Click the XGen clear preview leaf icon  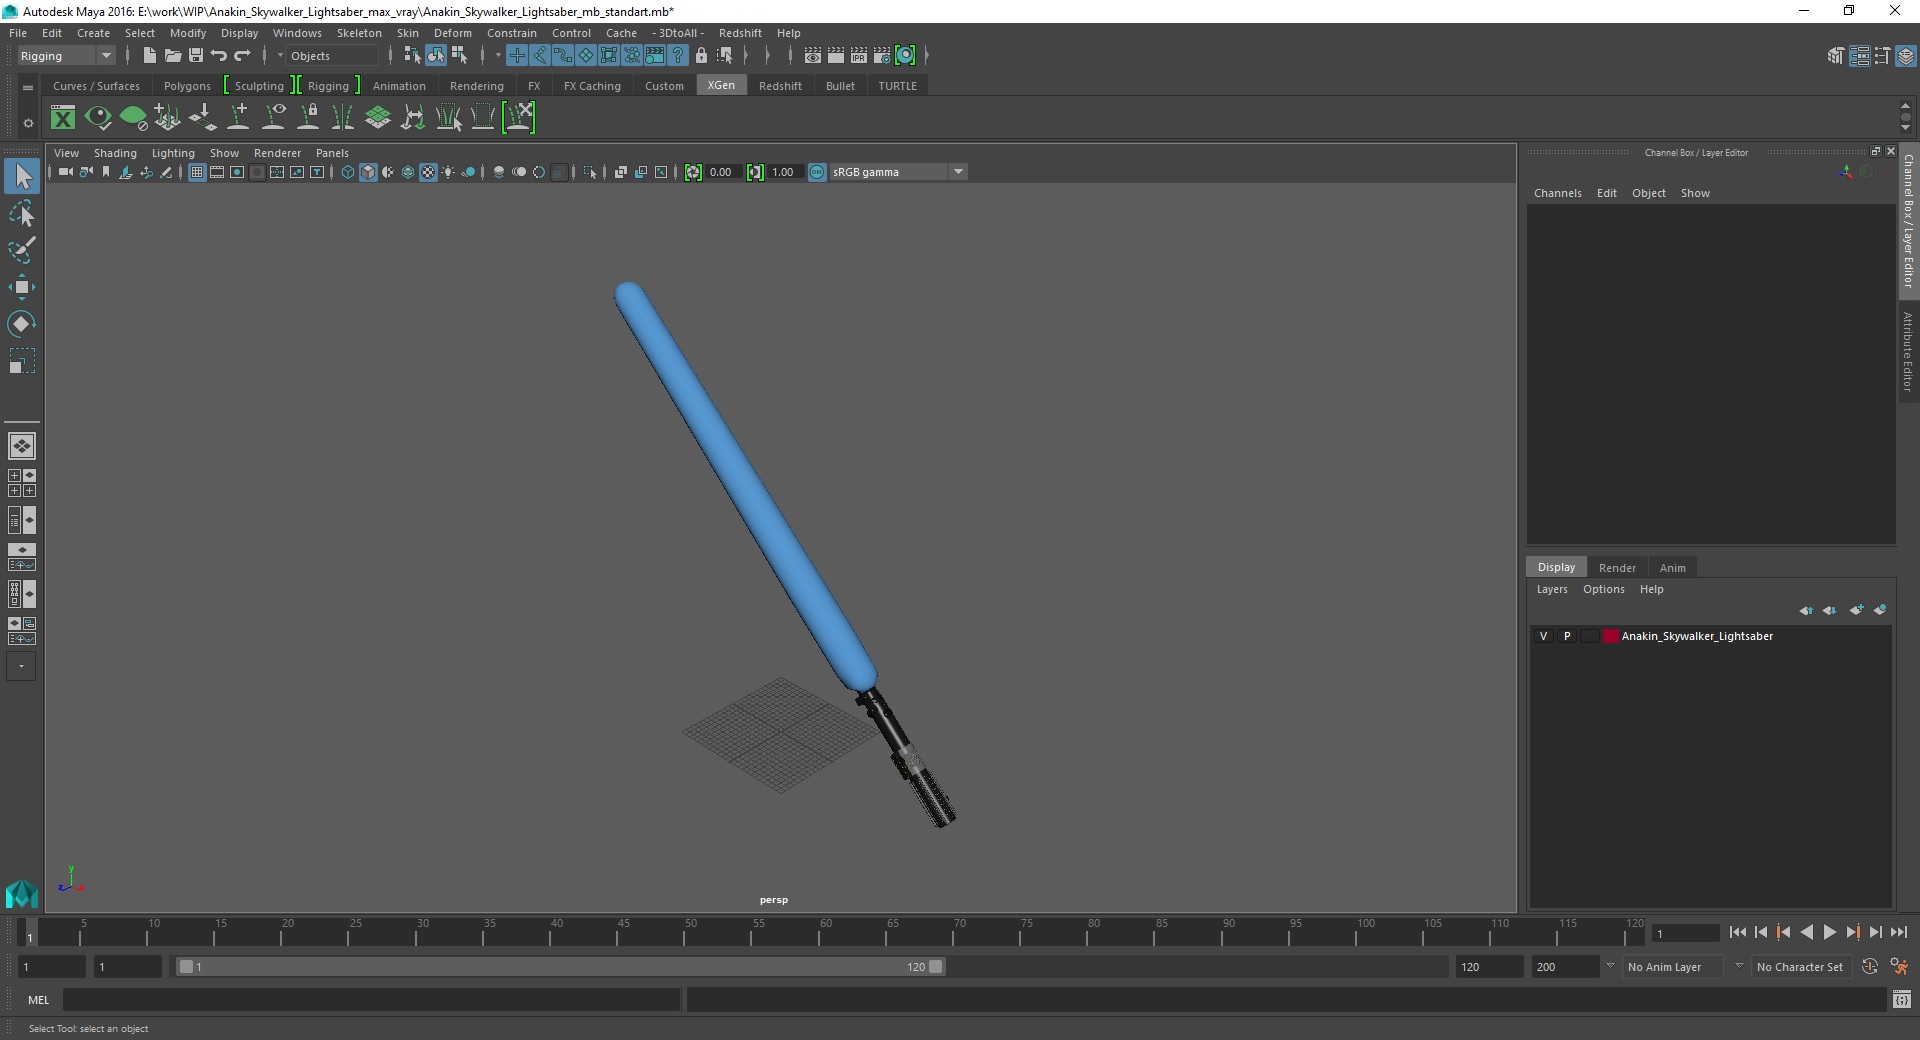point(133,118)
